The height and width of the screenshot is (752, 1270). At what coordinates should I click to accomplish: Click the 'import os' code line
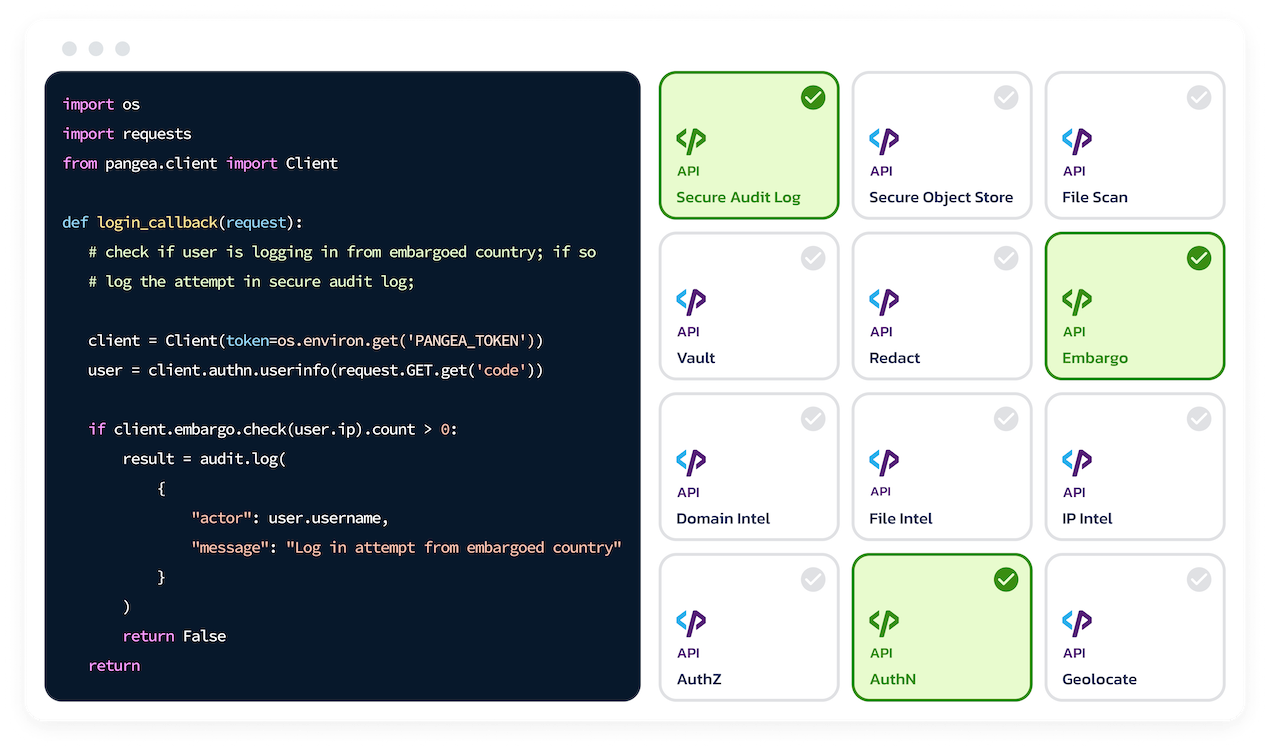click(101, 104)
